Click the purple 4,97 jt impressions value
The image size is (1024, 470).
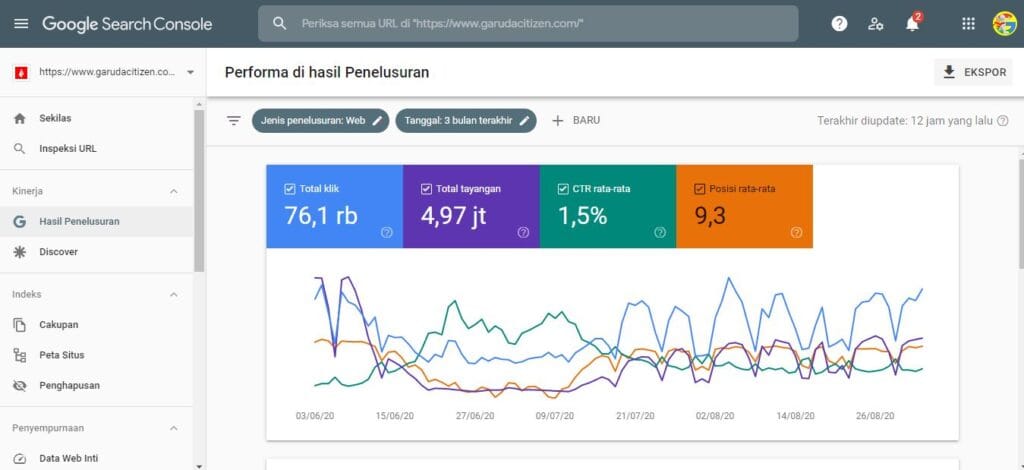(x=453, y=215)
